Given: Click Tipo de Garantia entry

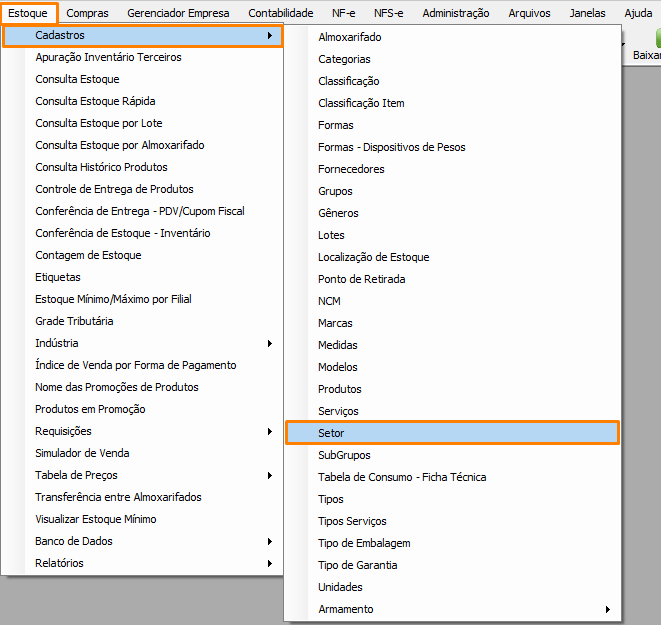Looking at the screenshot, I should 357,565.
